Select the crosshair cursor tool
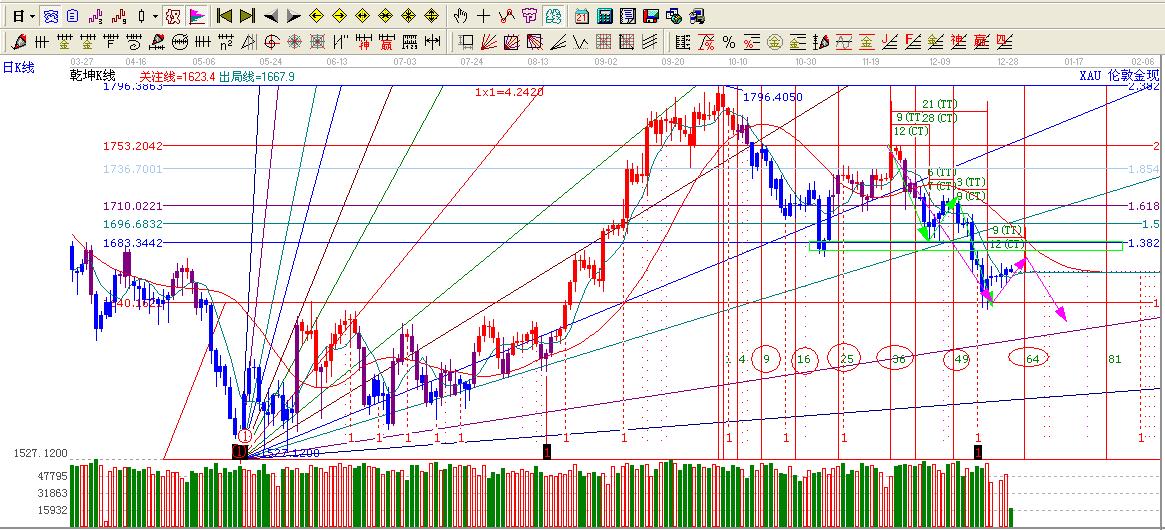 (483, 16)
